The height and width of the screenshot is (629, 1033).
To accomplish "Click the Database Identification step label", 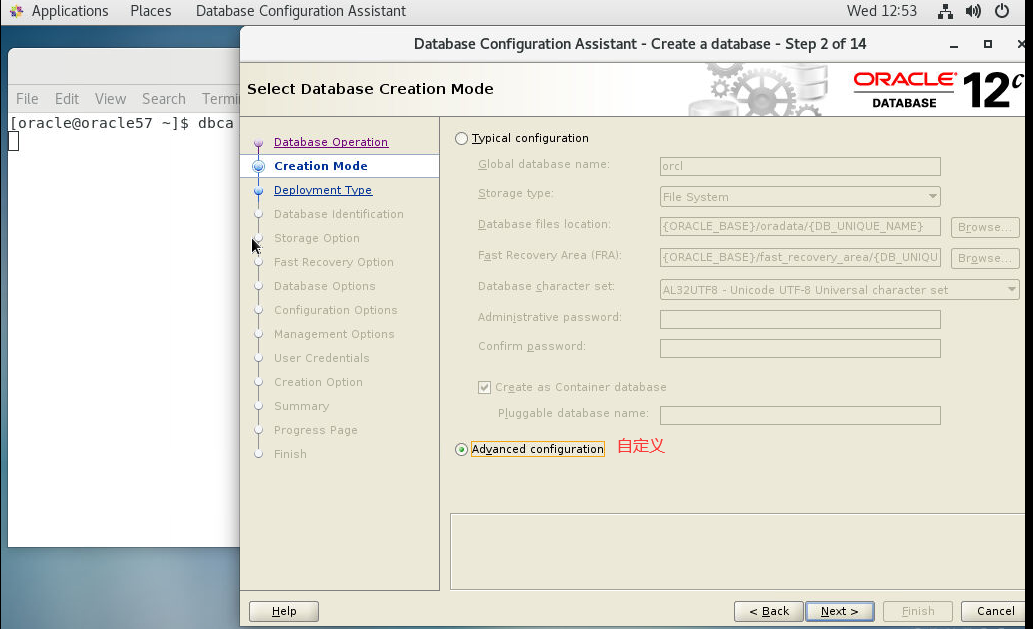I will click(339, 214).
